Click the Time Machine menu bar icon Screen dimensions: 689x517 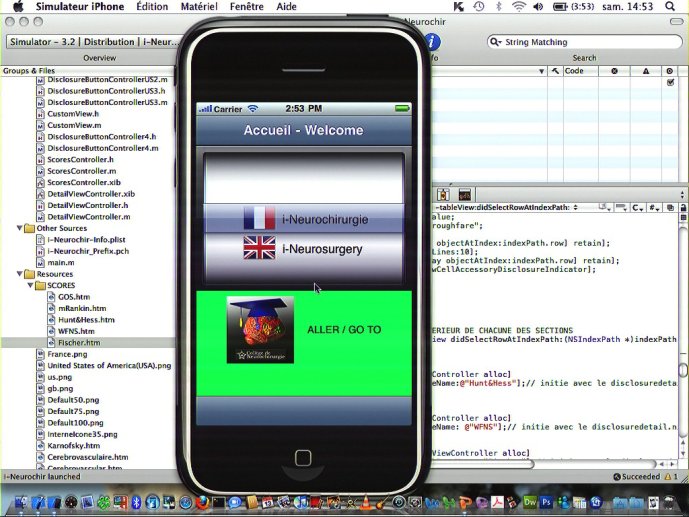point(479,6)
